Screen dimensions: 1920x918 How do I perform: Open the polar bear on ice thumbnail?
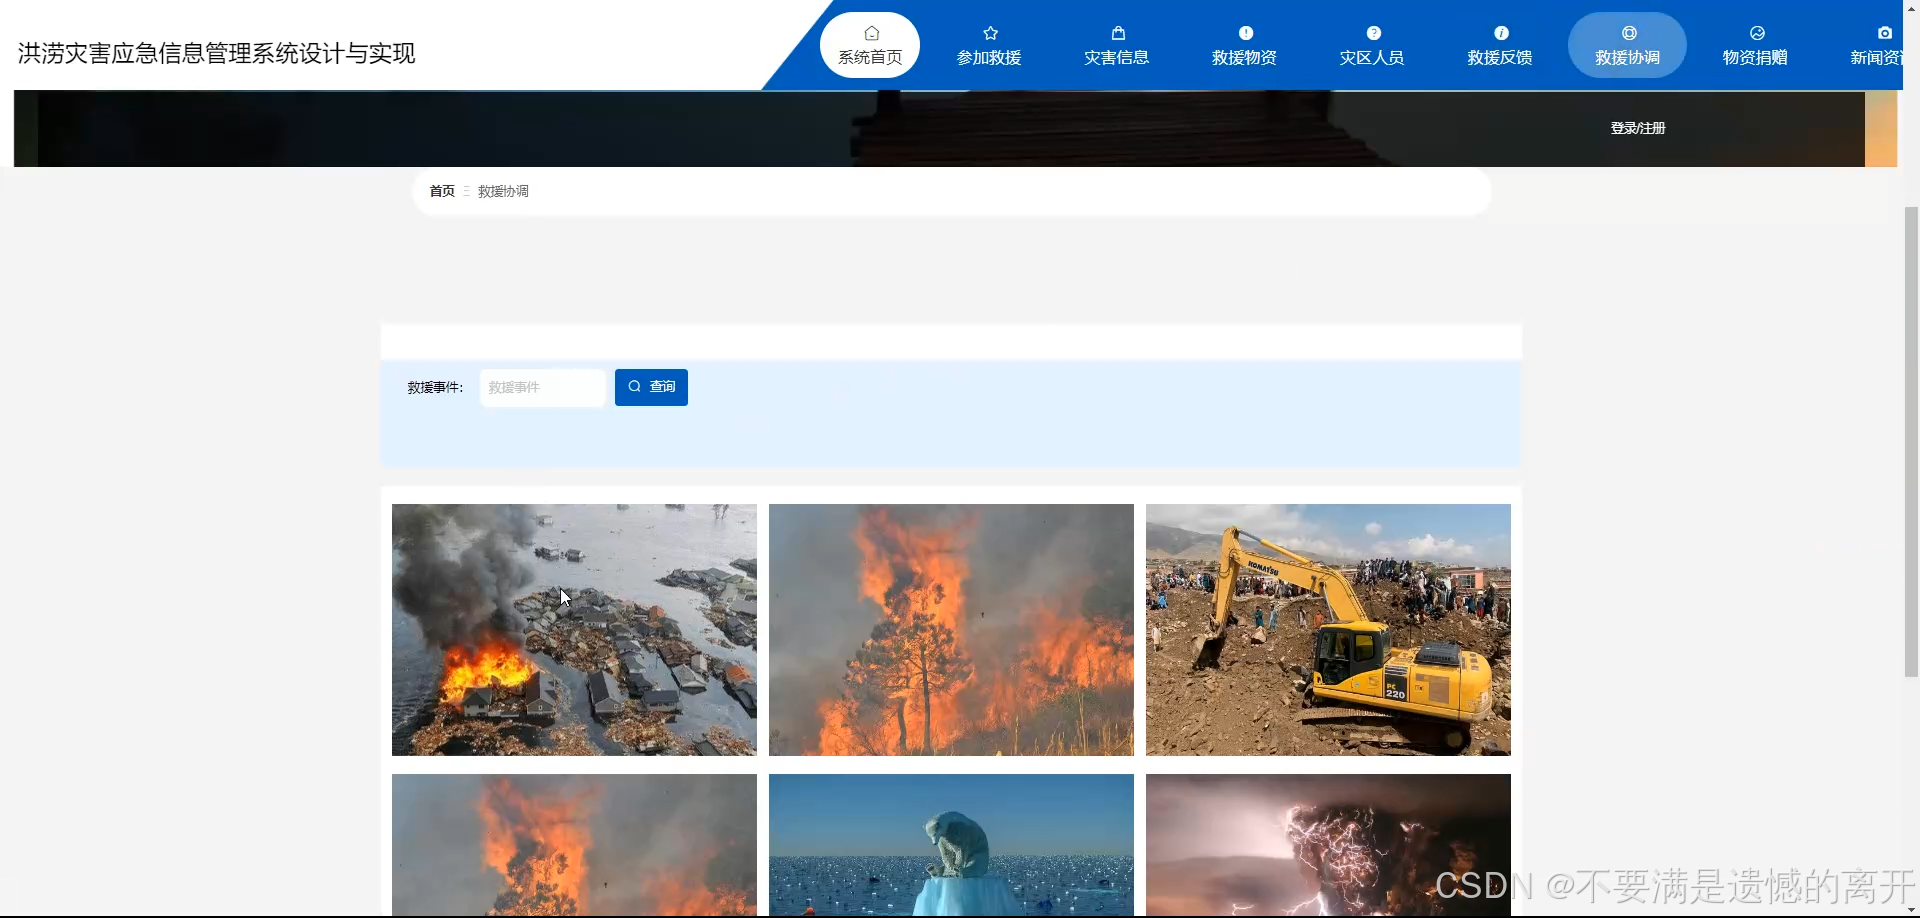951,845
